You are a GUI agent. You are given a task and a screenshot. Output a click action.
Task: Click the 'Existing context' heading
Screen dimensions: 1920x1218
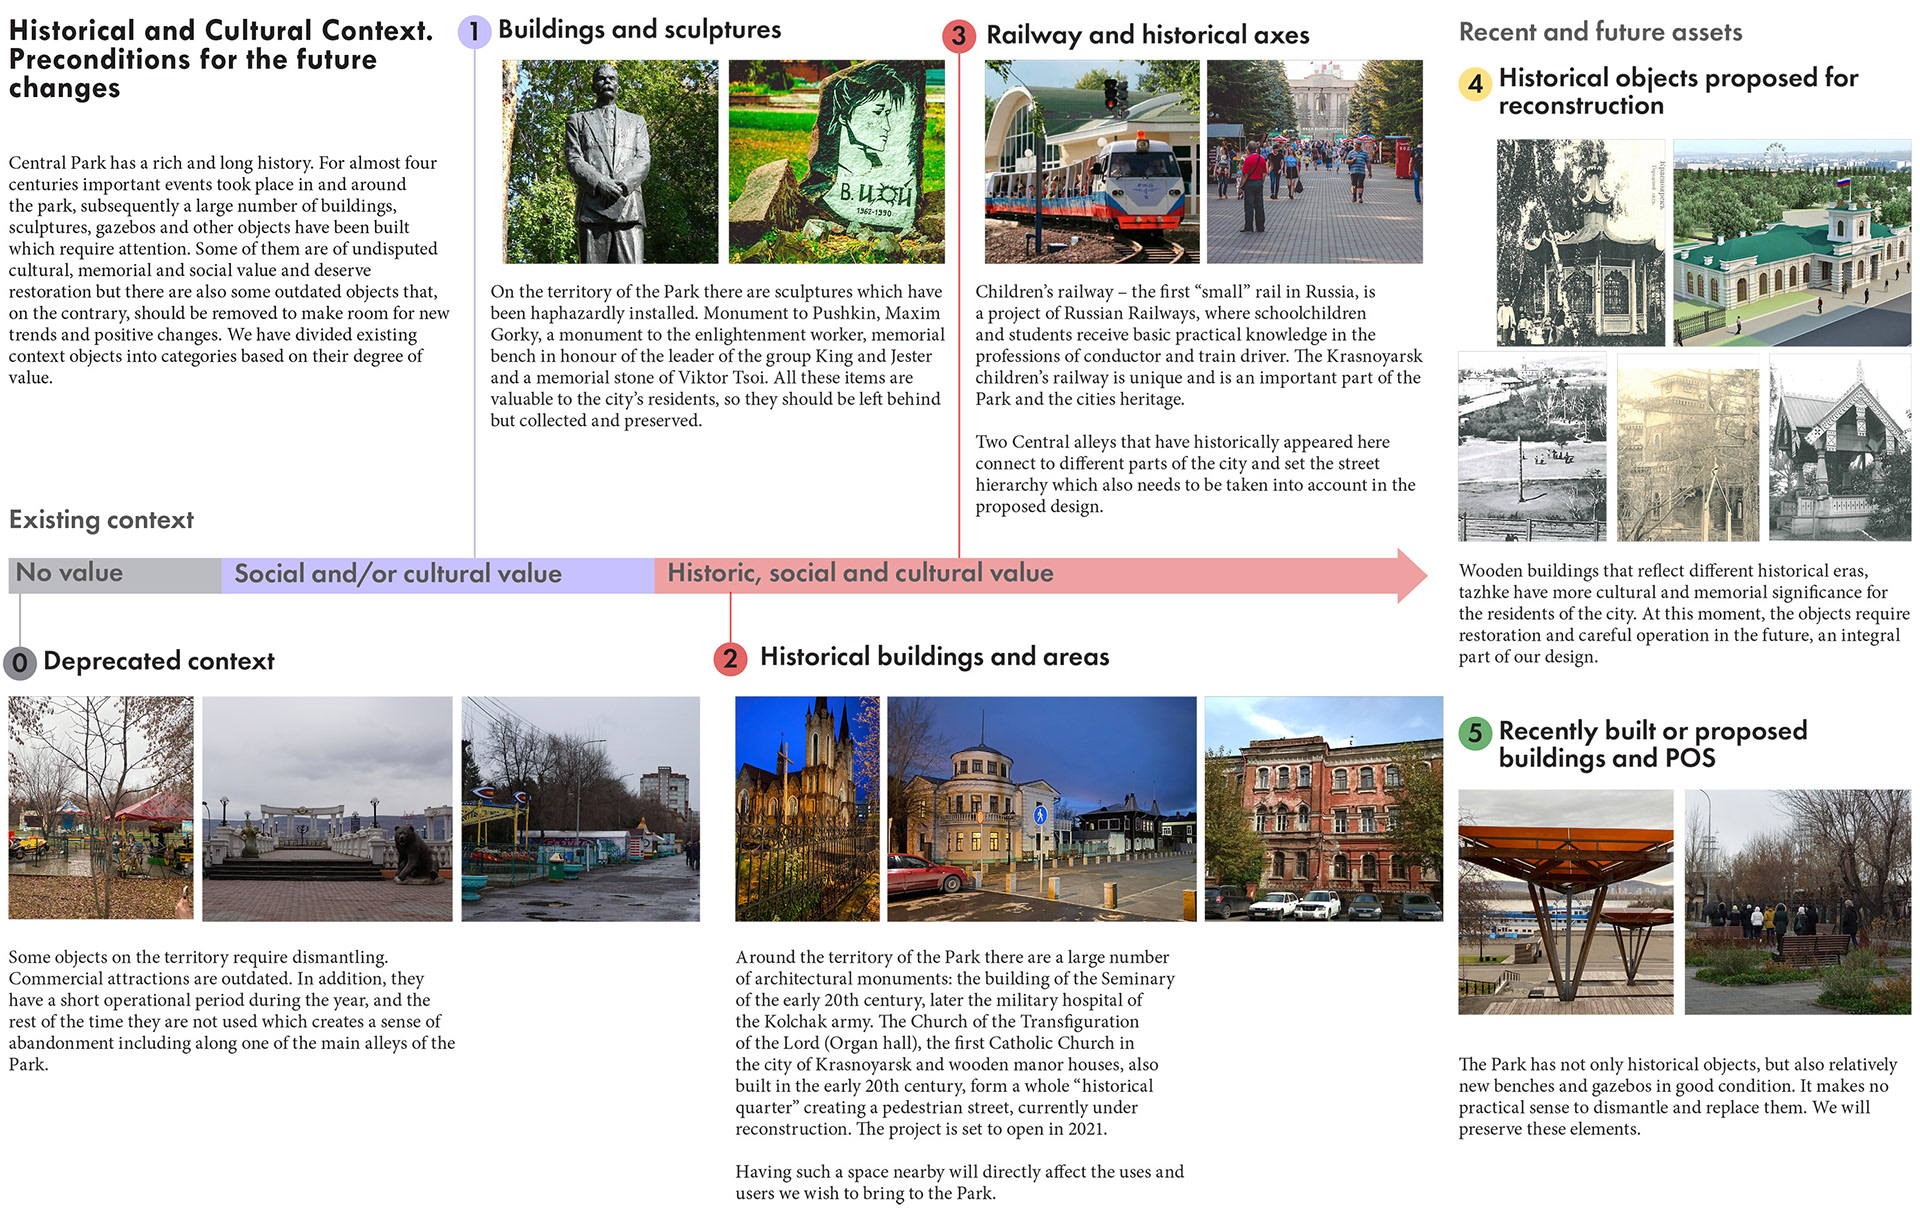(101, 520)
